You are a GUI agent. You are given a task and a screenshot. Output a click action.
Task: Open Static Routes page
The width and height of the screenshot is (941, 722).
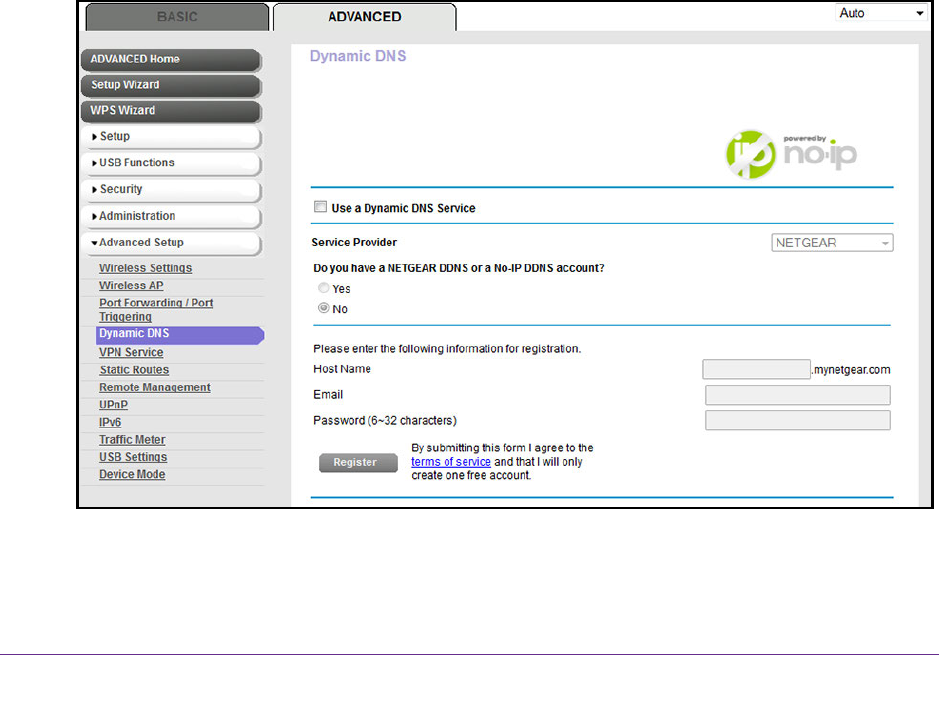click(x=134, y=370)
